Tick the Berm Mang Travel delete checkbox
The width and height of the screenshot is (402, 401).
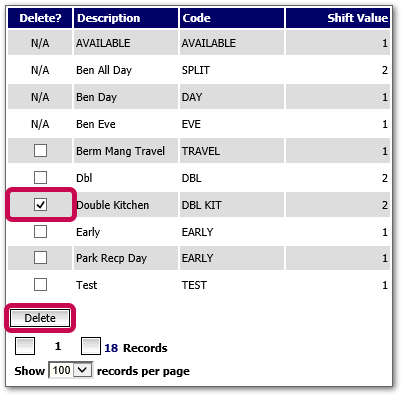pos(40,151)
